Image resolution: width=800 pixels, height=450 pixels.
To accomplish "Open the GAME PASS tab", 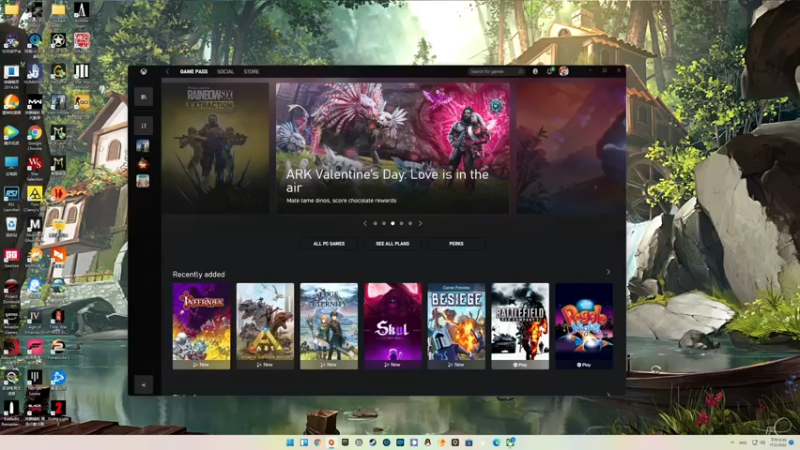I will point(193,71).
